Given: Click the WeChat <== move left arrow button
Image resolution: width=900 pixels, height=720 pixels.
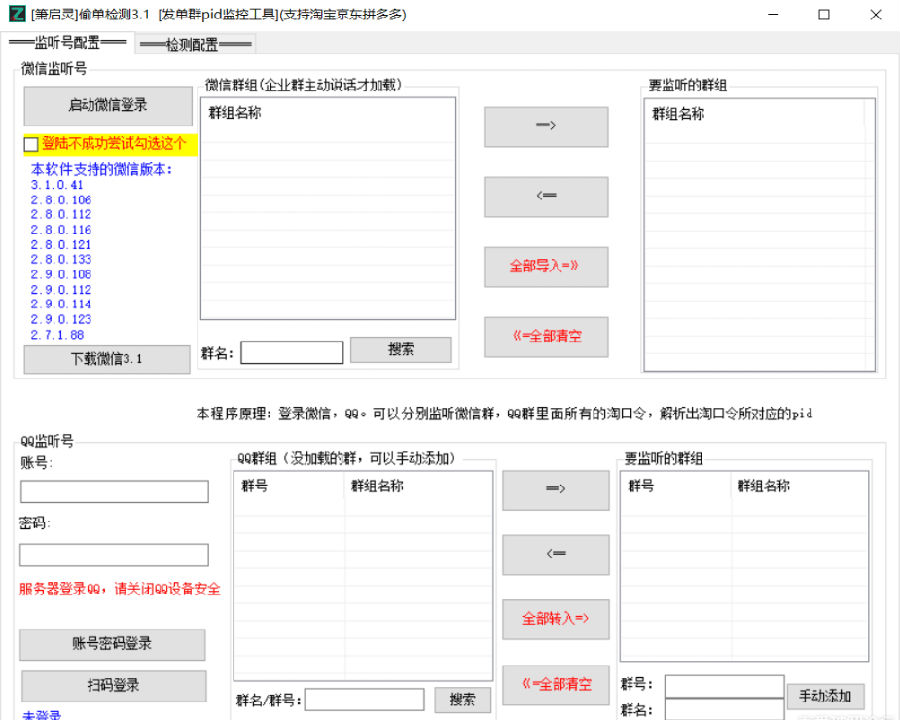Looking at the screenshot, I should pyautogui.click(x=546, y=196).
